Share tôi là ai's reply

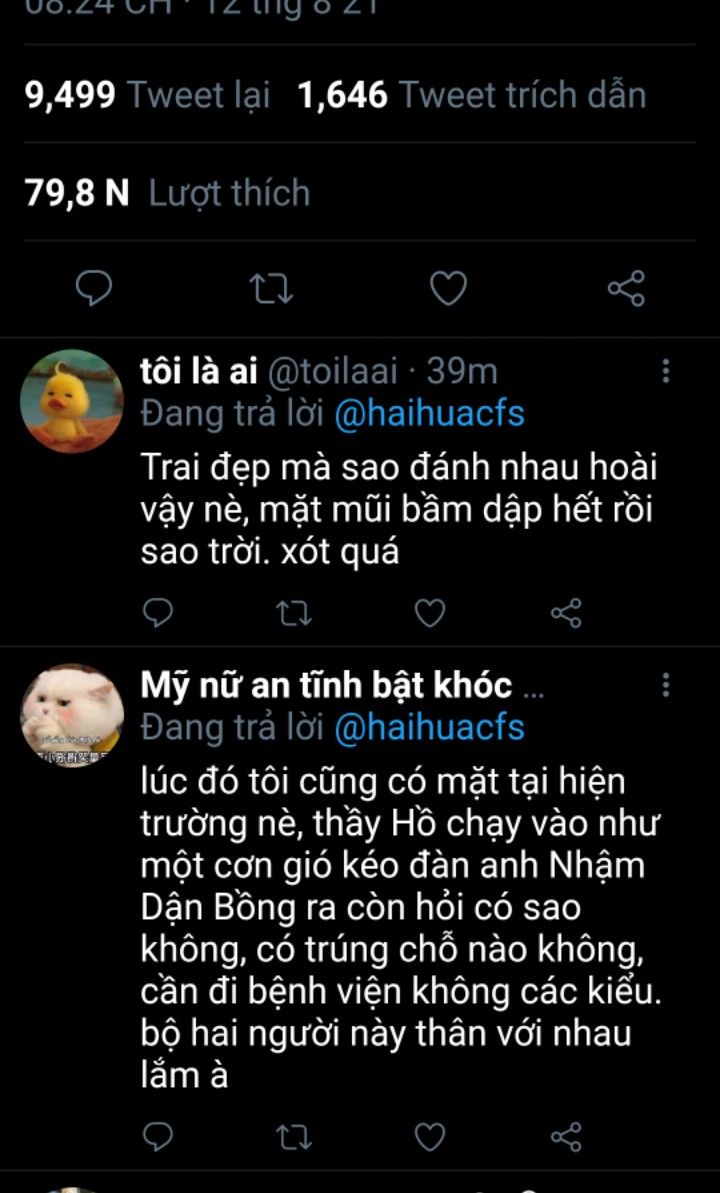(566, 612)
